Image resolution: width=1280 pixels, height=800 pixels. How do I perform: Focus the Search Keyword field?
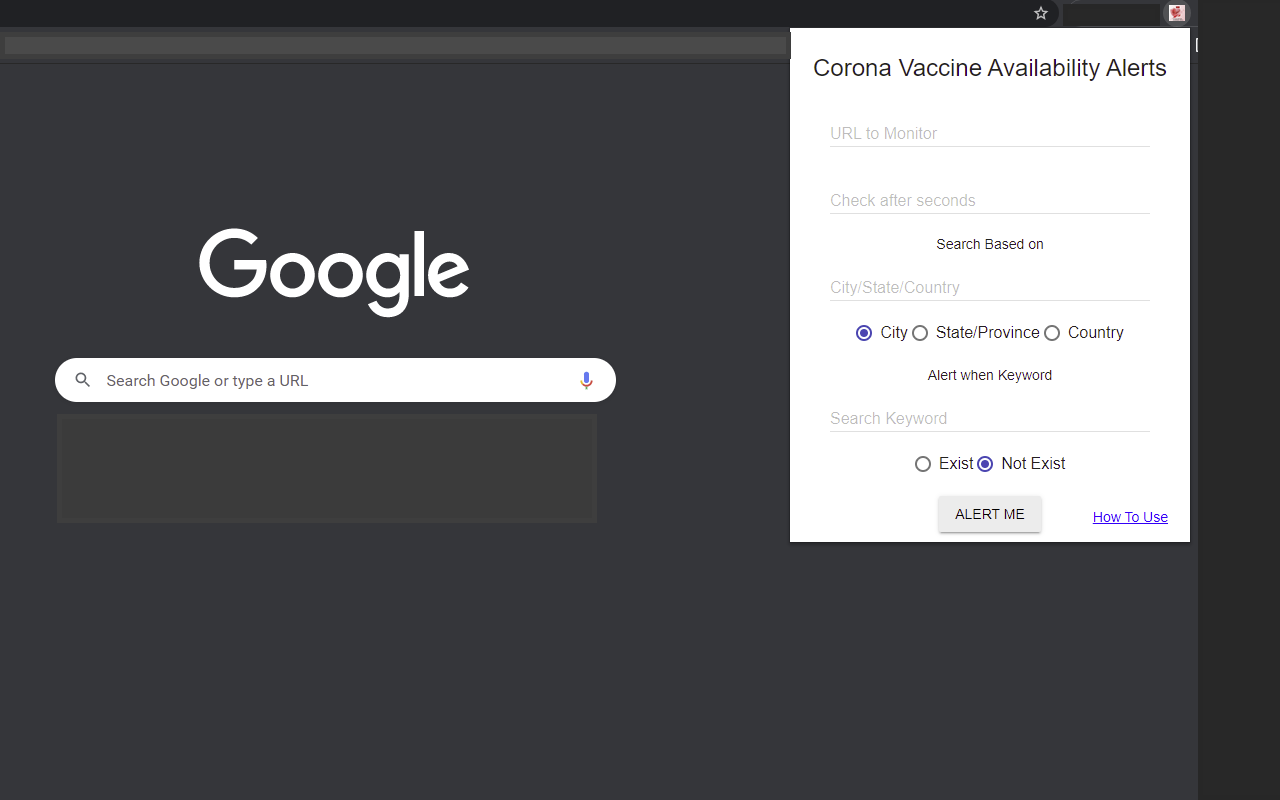pos(990,418)
